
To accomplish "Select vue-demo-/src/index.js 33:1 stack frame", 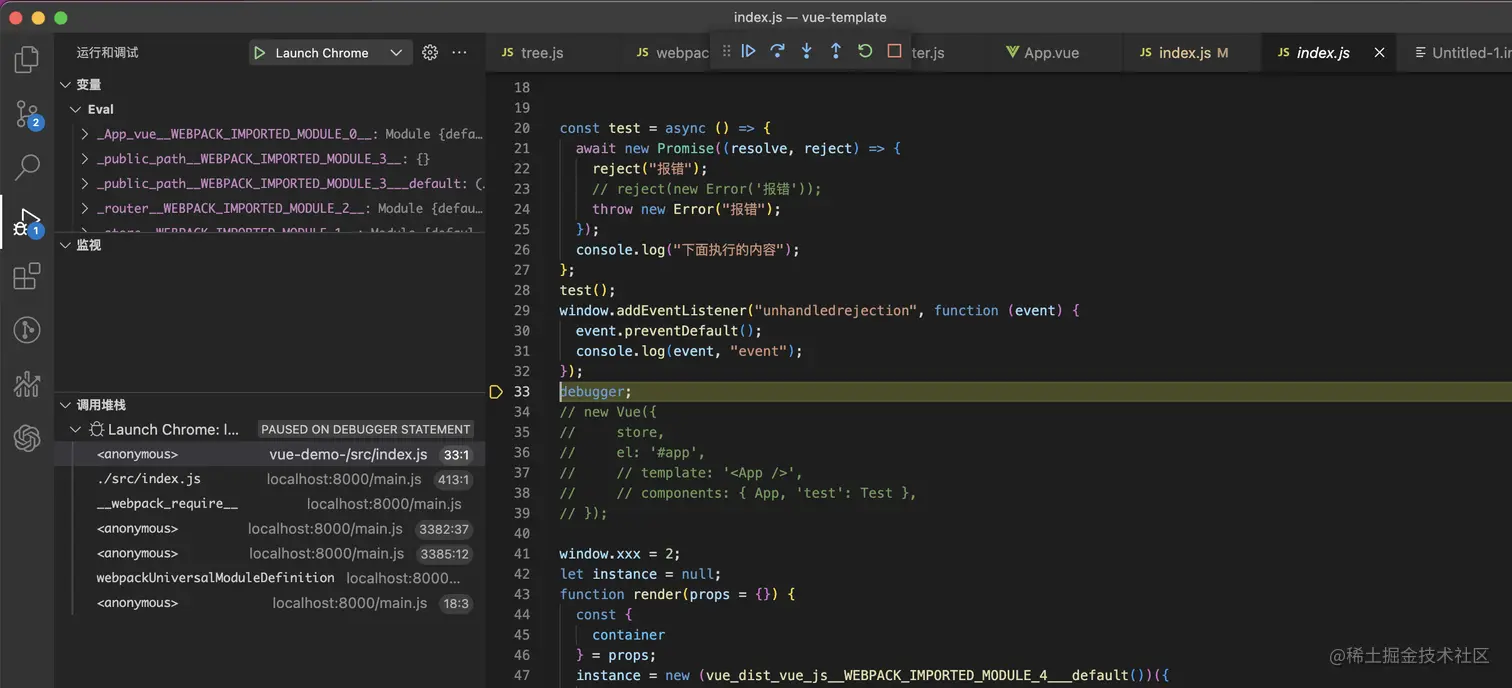I will (271, 454).
